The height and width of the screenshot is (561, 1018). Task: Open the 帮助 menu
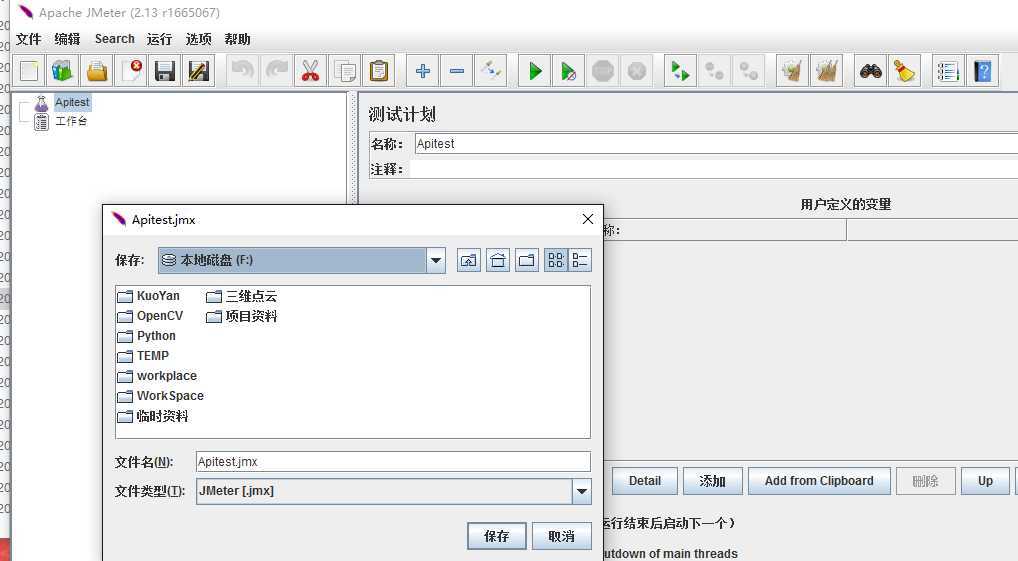tap(238, 39)
